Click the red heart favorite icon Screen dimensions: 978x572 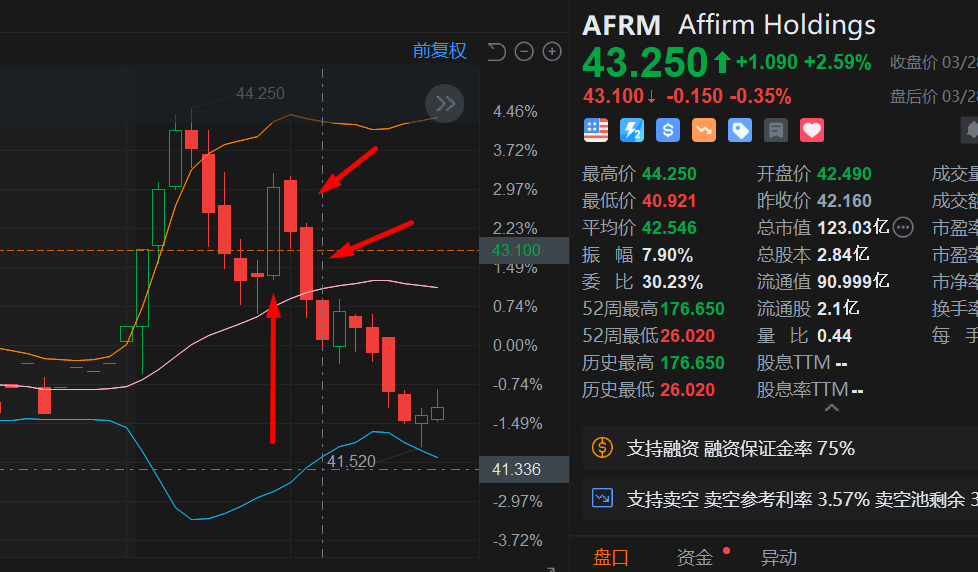tap(812, 130)
